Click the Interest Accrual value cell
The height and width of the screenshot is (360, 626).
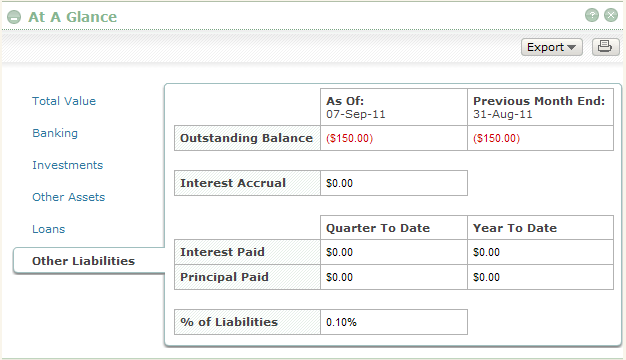(x=394, y=183)
